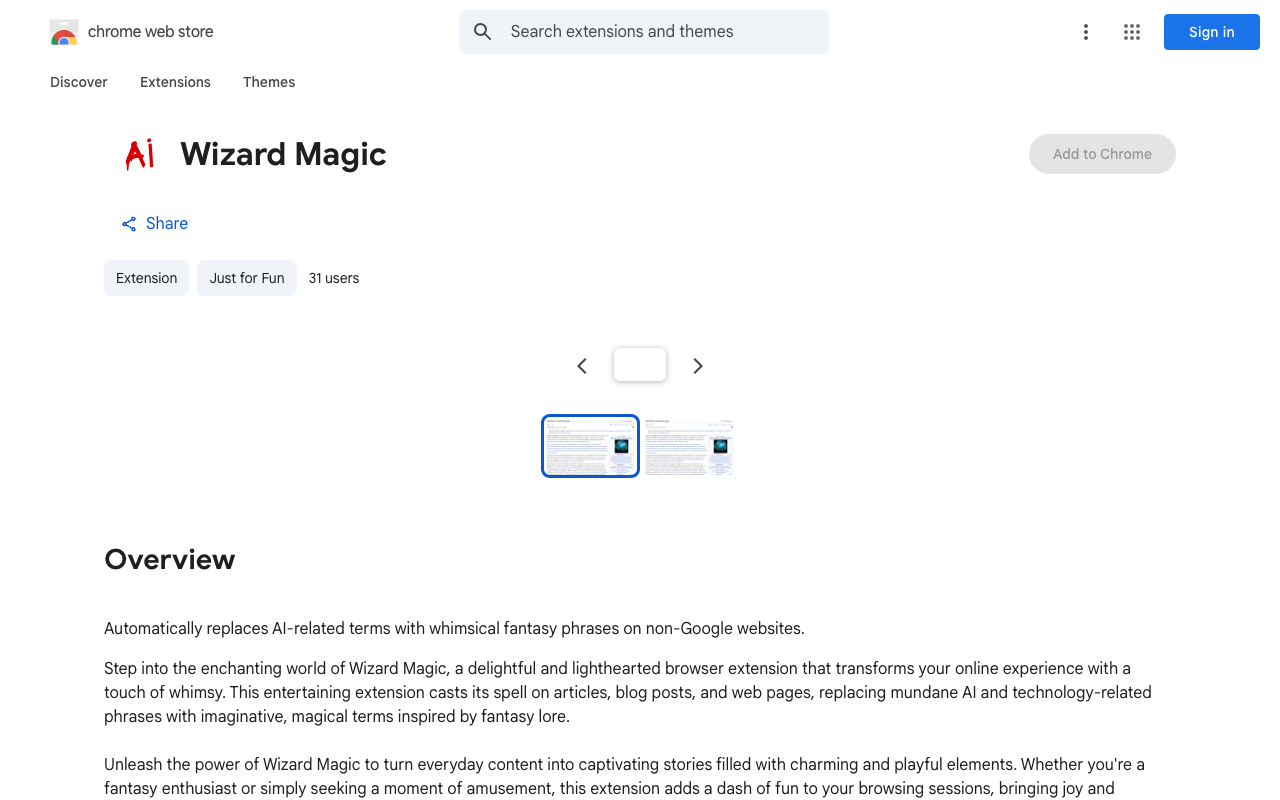Screen dimensions: 1280x800
Task: Open the Themes tab
Action: tap(269, 82)
